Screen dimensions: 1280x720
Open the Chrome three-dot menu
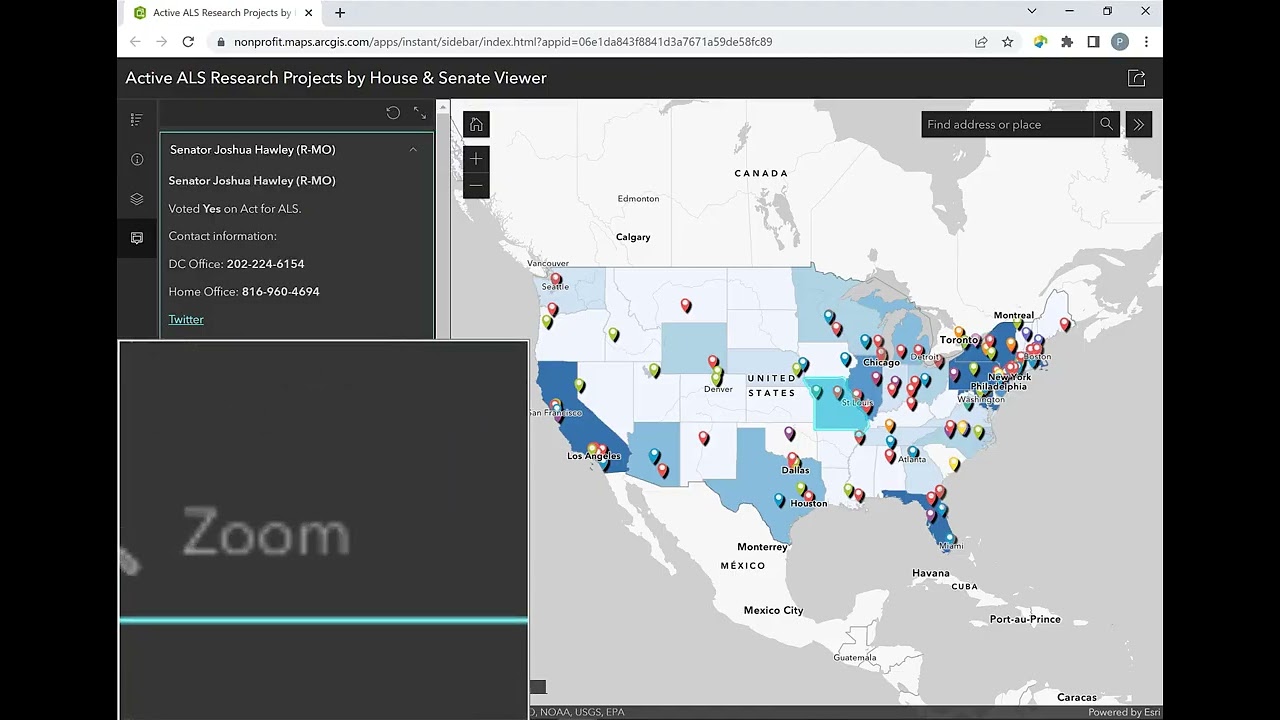click(1146, 42)
